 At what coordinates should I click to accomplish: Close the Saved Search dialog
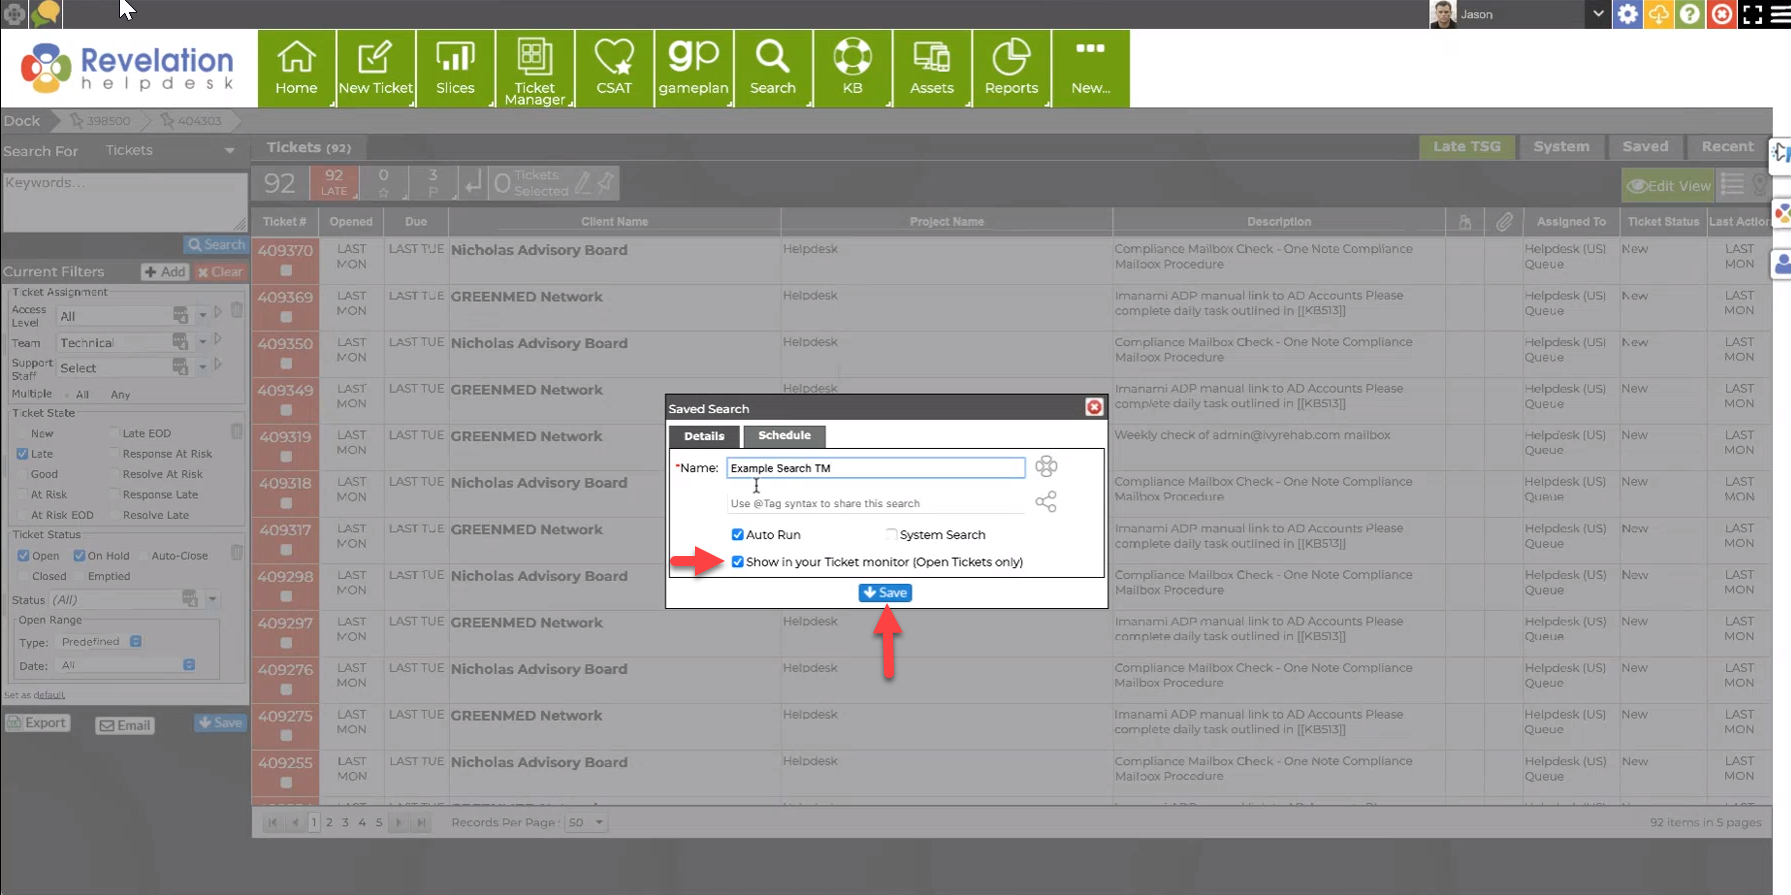[x=1094, y=407]
